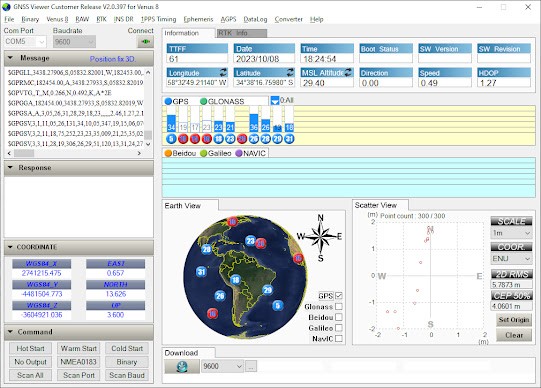541x388 pixels.
Task: Open the Com Port COM5 dropdown
Action: pyautogui.click(x=25, y=42)
